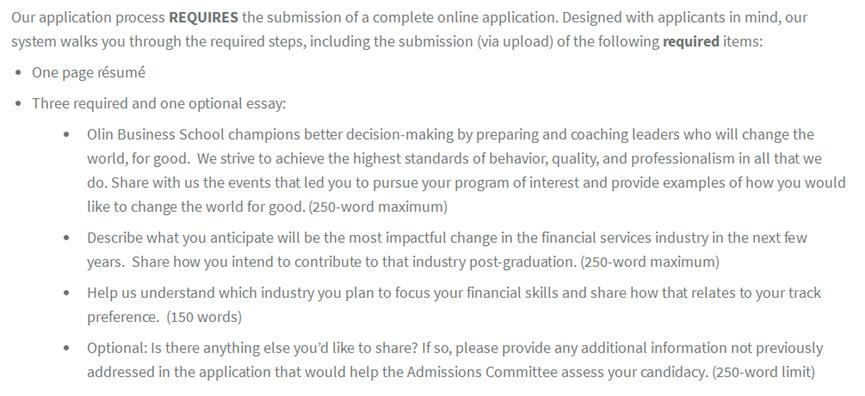
Task: Click the bullet dot beside One page résumé
Action: (x=19, y=73)
